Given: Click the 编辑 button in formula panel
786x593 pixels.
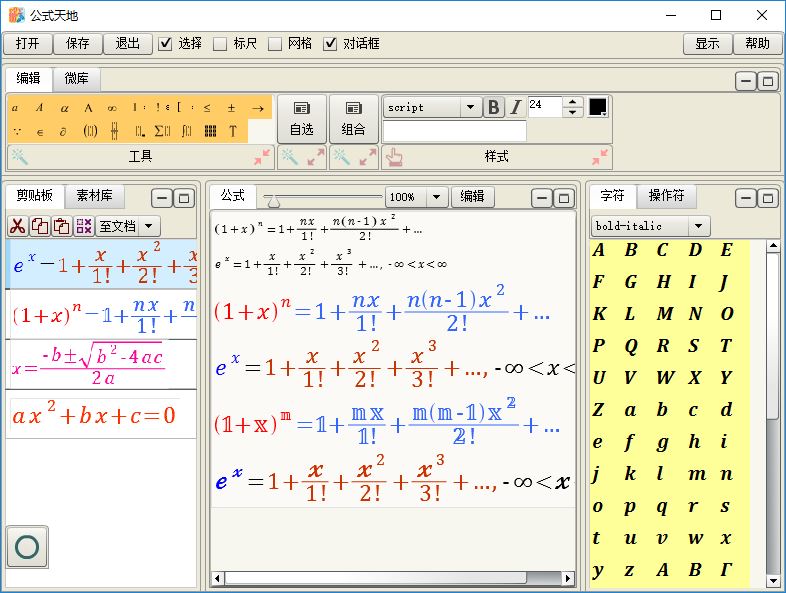Looking at the screenshot, I should pos(472,196).
